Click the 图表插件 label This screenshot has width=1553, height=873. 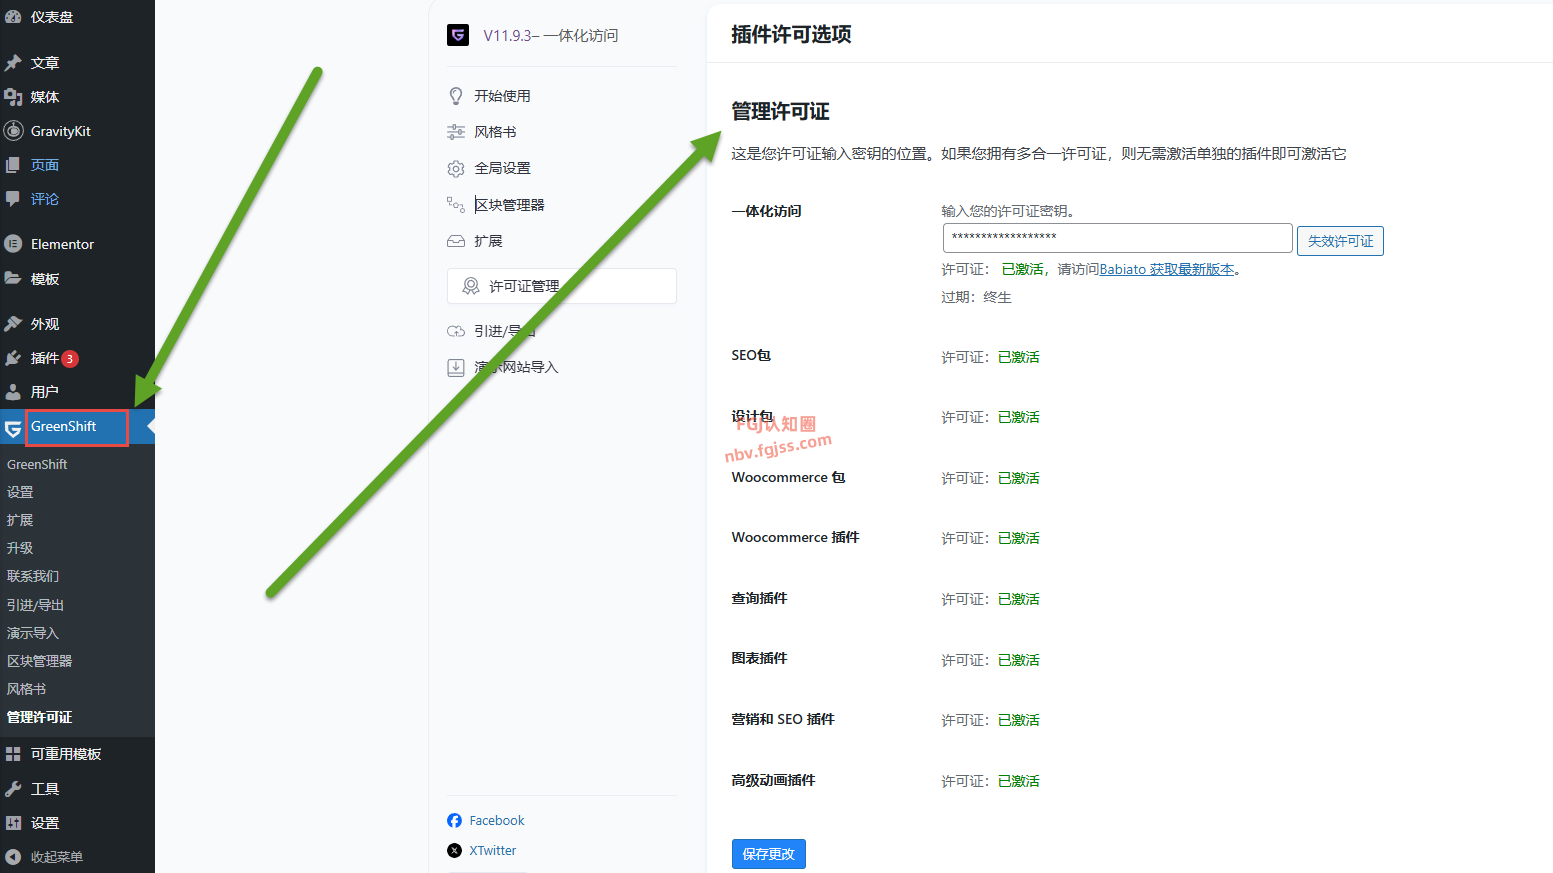760,658
